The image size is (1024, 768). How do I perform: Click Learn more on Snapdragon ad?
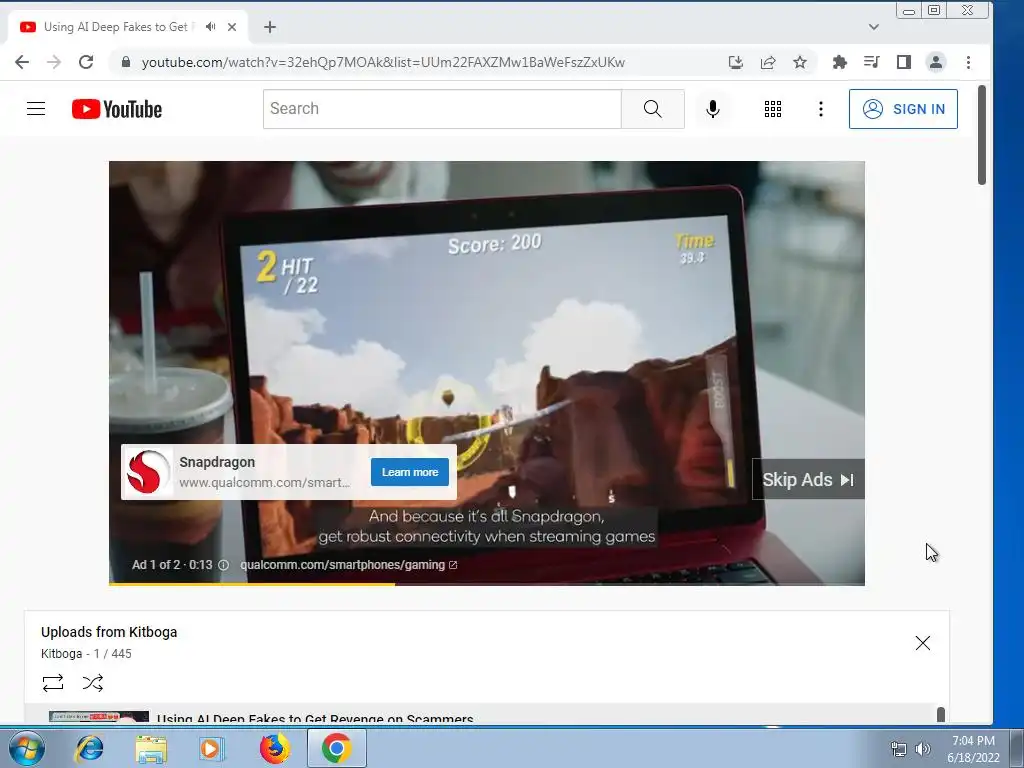[409, 472]
